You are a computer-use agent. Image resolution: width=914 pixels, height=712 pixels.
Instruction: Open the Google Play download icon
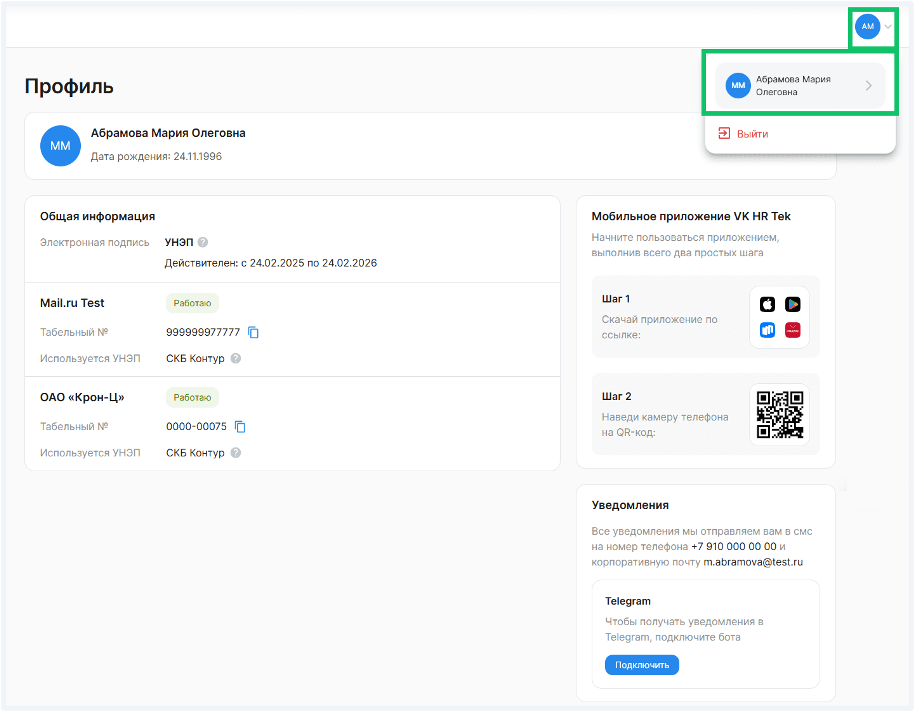click(792, 304)
